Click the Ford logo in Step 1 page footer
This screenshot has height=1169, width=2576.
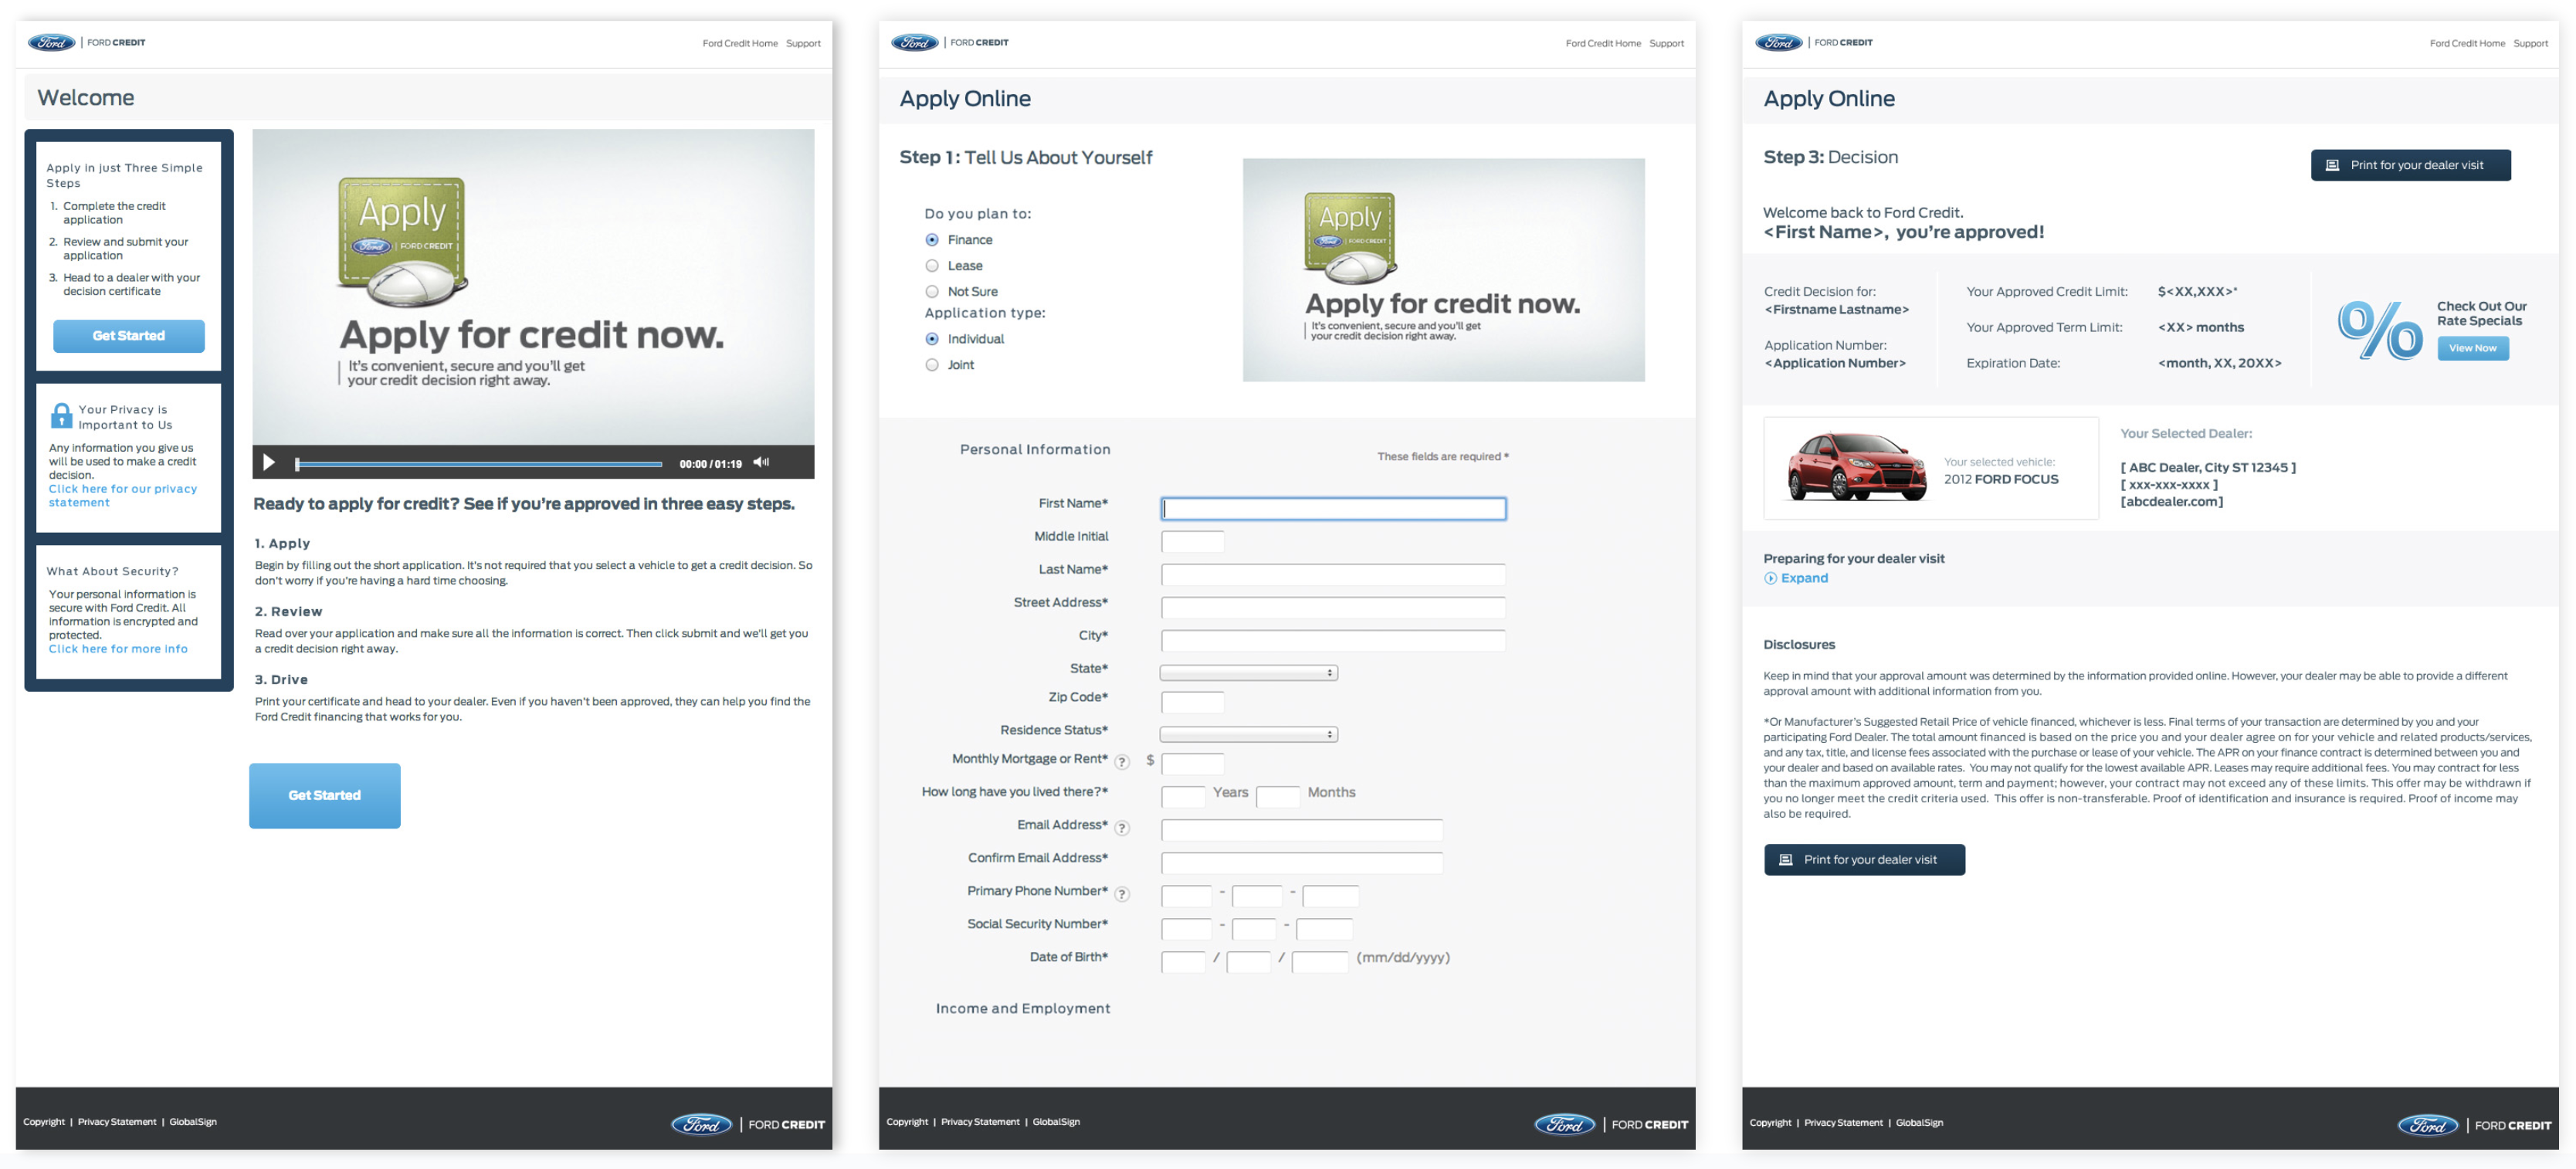[x=1565, y=1124]
